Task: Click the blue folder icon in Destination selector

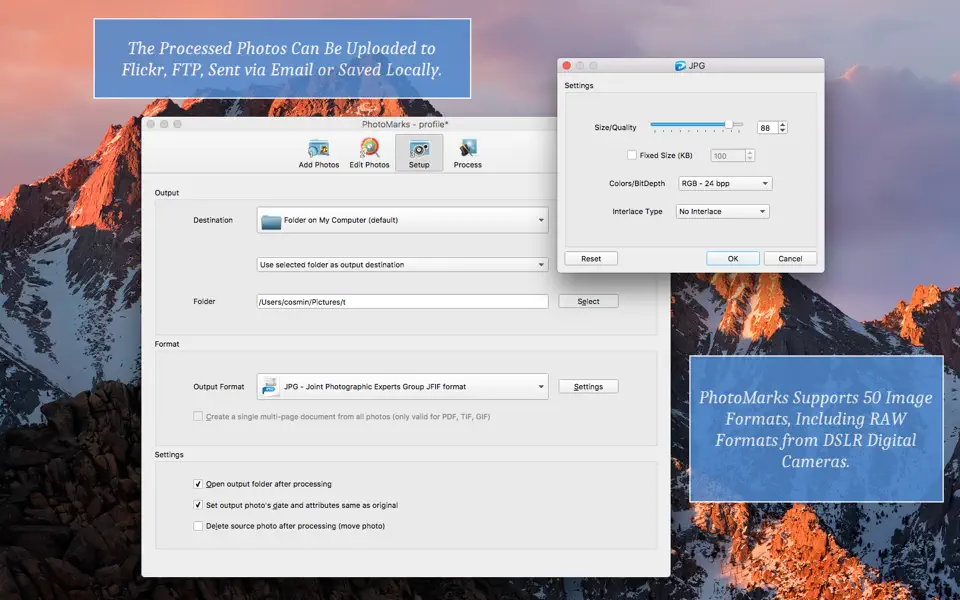Action: [x=274, y=219]
